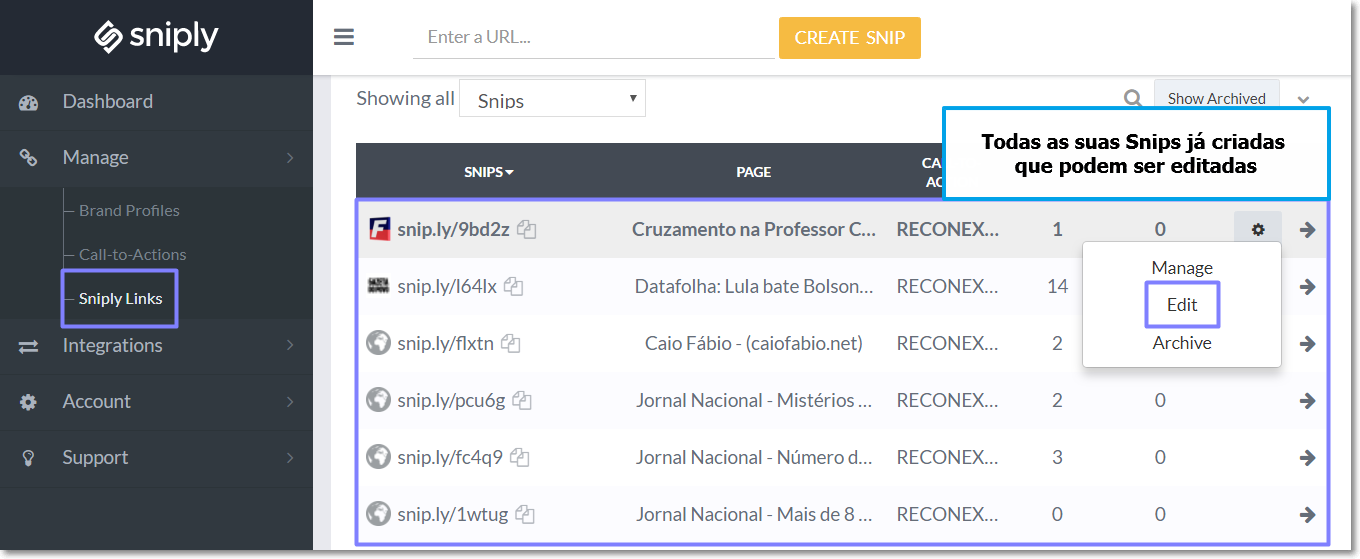Click the favicon of snip.ly/9bd2z
The height and width of the screenshot is (559, 1360).
378,229
